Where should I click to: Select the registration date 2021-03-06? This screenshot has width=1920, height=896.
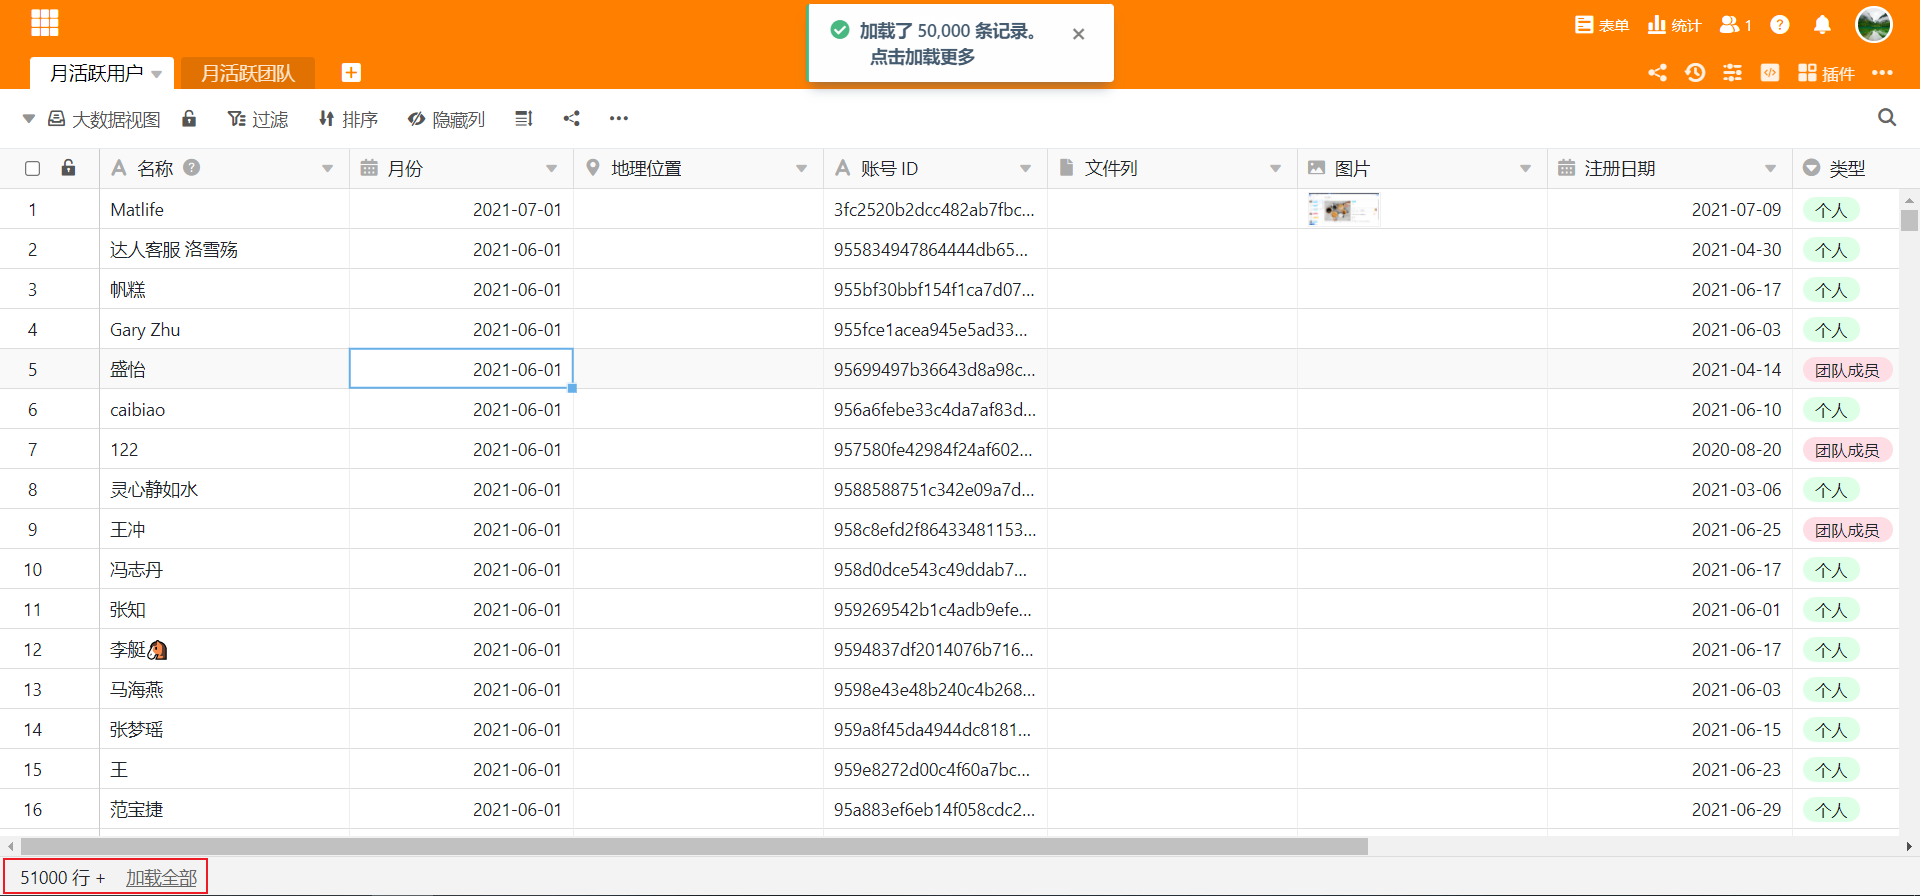[1670, 489]
